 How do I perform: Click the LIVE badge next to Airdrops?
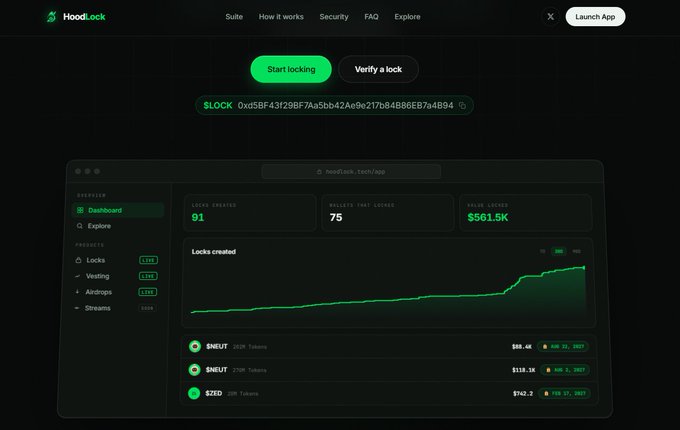(x=147, y=292)
